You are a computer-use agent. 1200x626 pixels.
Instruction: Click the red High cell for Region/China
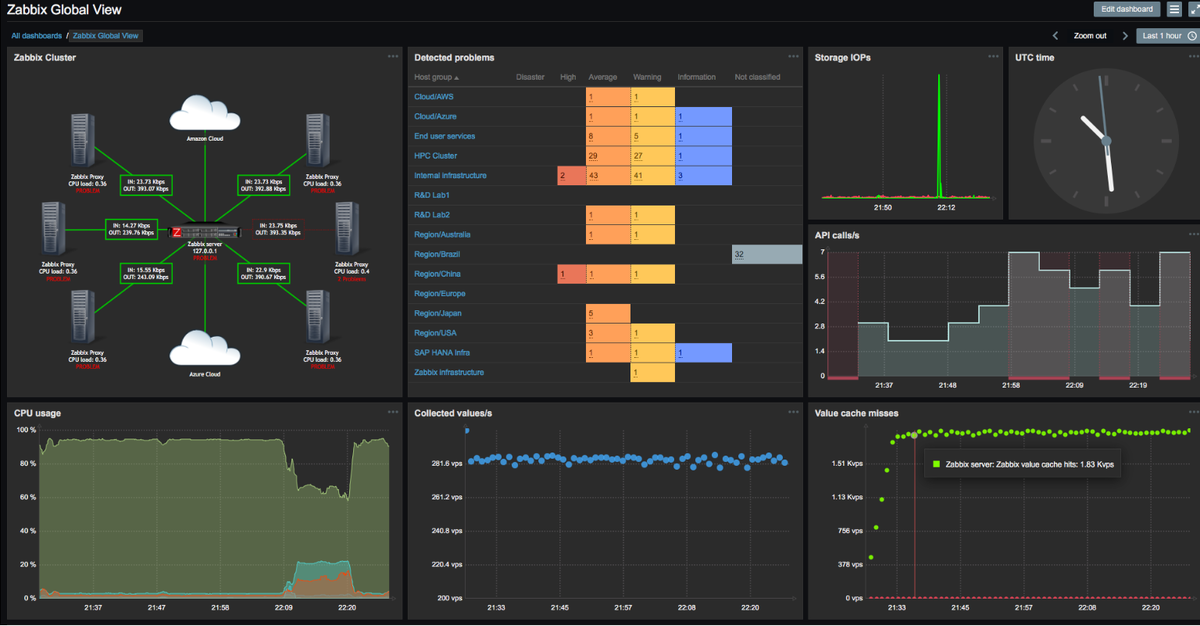pos(571,274)
